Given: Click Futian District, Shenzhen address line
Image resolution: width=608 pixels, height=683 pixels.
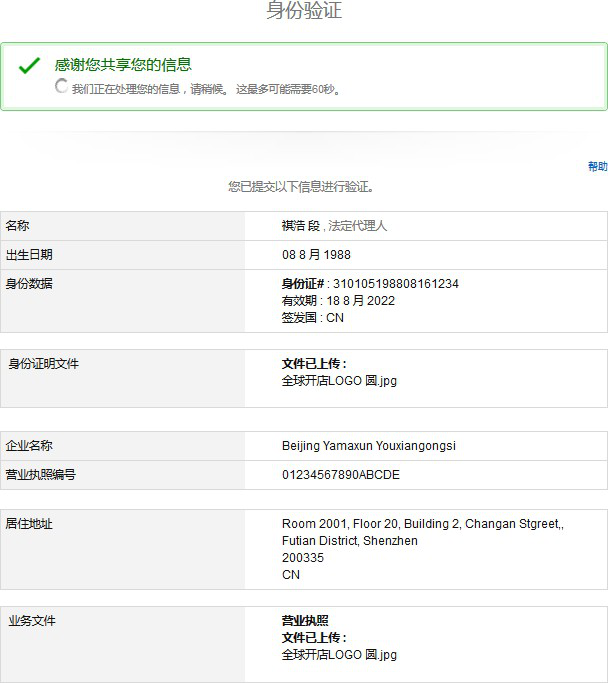Looking at the screenshot, I should [350, 541].
